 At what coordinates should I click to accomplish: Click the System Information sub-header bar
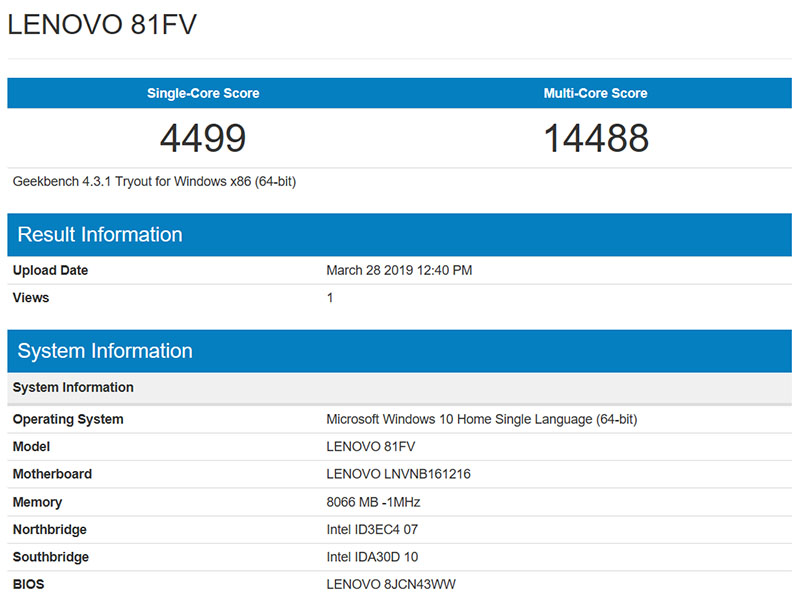click(x=72, y=387)
